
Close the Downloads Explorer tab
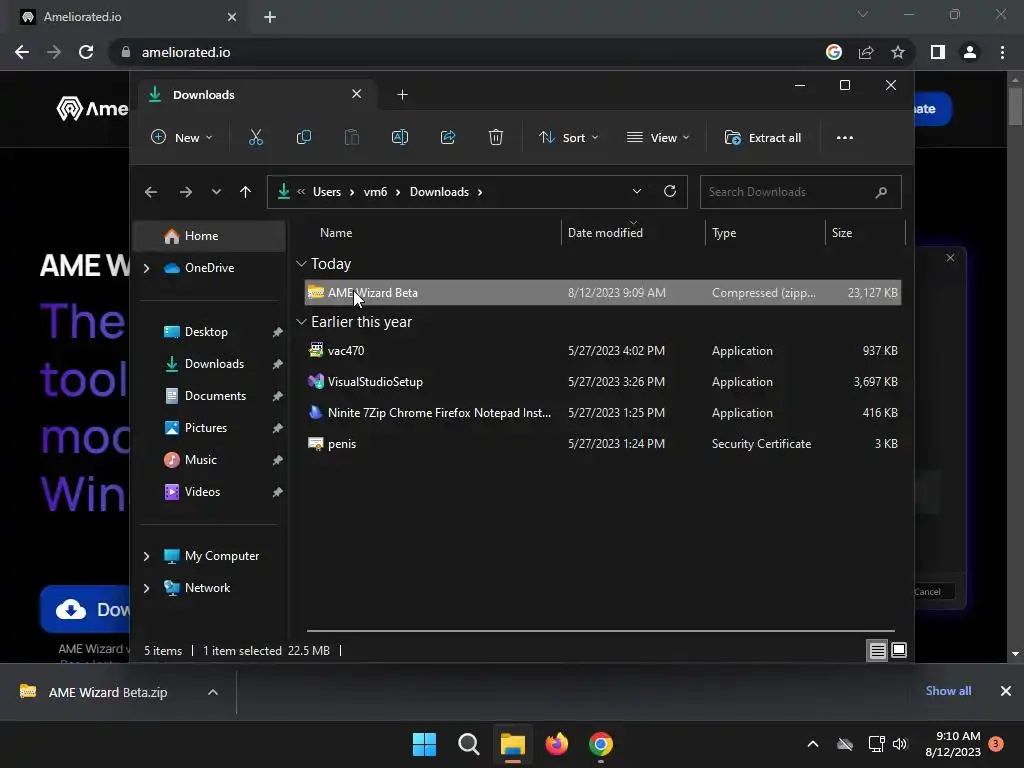click(x=357, y=94)
